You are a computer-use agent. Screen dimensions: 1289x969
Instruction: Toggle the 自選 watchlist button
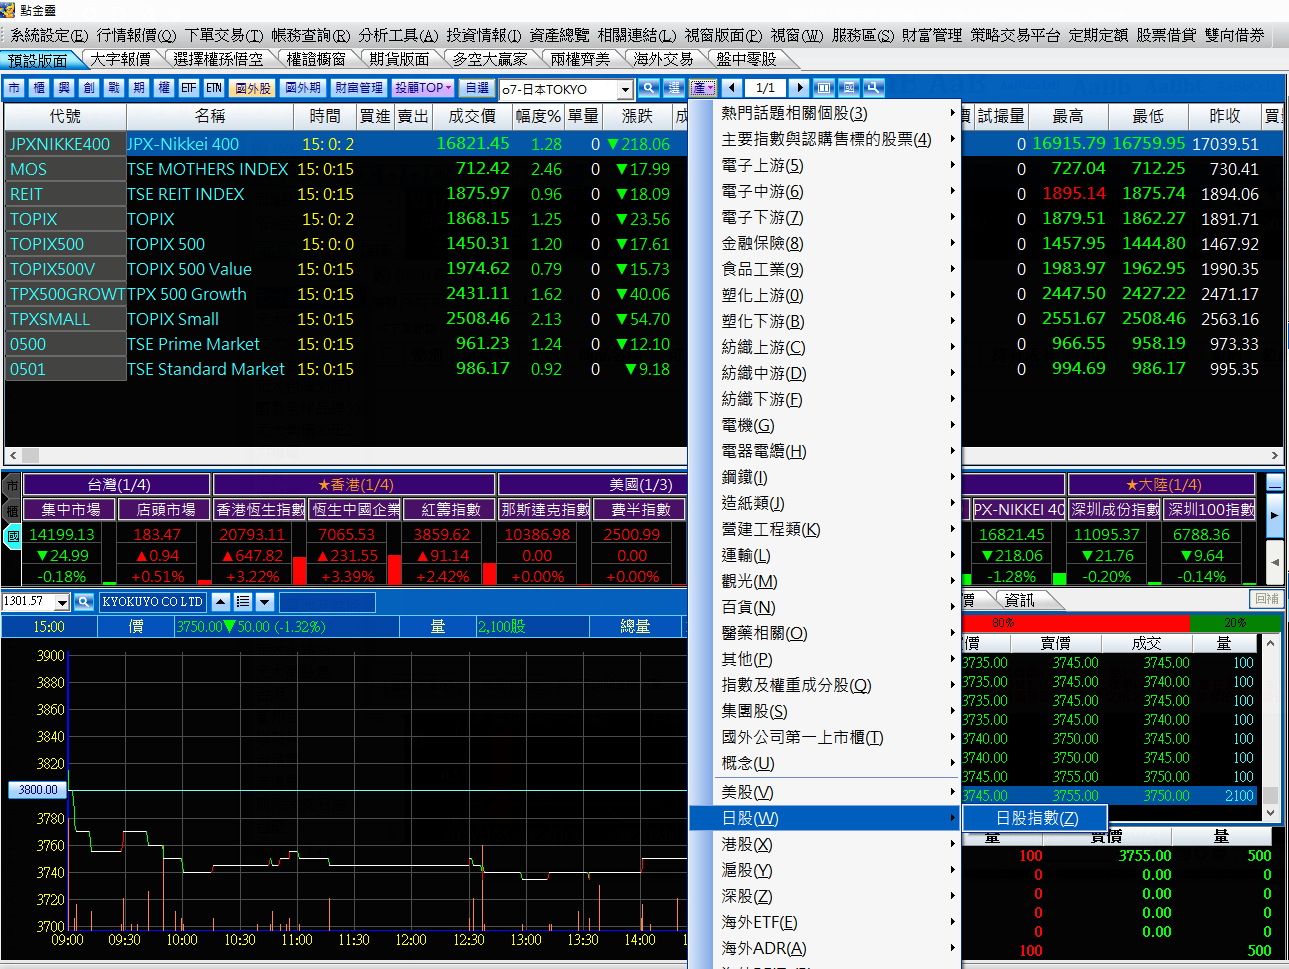click(477, 88)
